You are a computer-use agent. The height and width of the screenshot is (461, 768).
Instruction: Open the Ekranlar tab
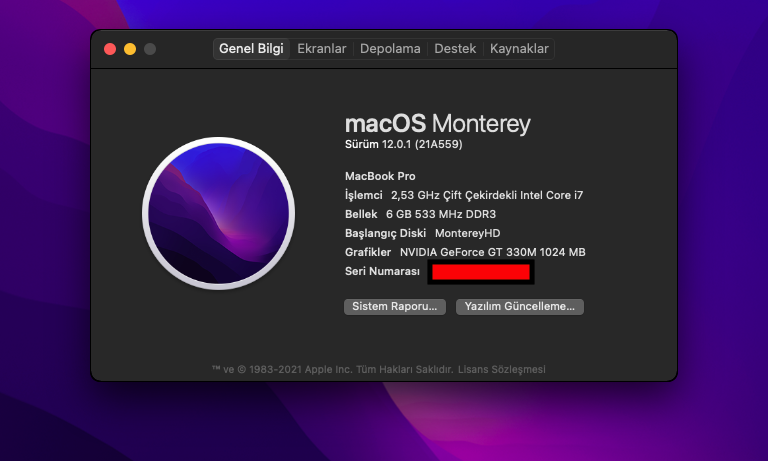tap(322, 49)
